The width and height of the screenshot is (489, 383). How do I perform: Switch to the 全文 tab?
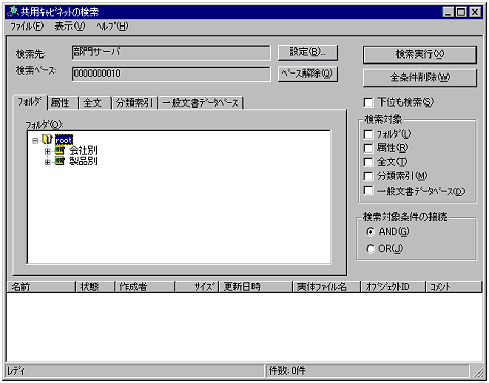point(95,103)
